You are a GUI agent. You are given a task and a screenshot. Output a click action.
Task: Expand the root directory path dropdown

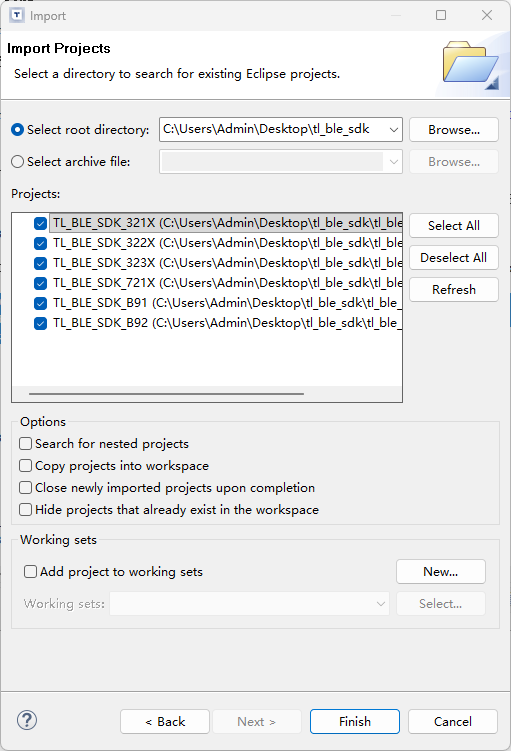tap(393, 130)
